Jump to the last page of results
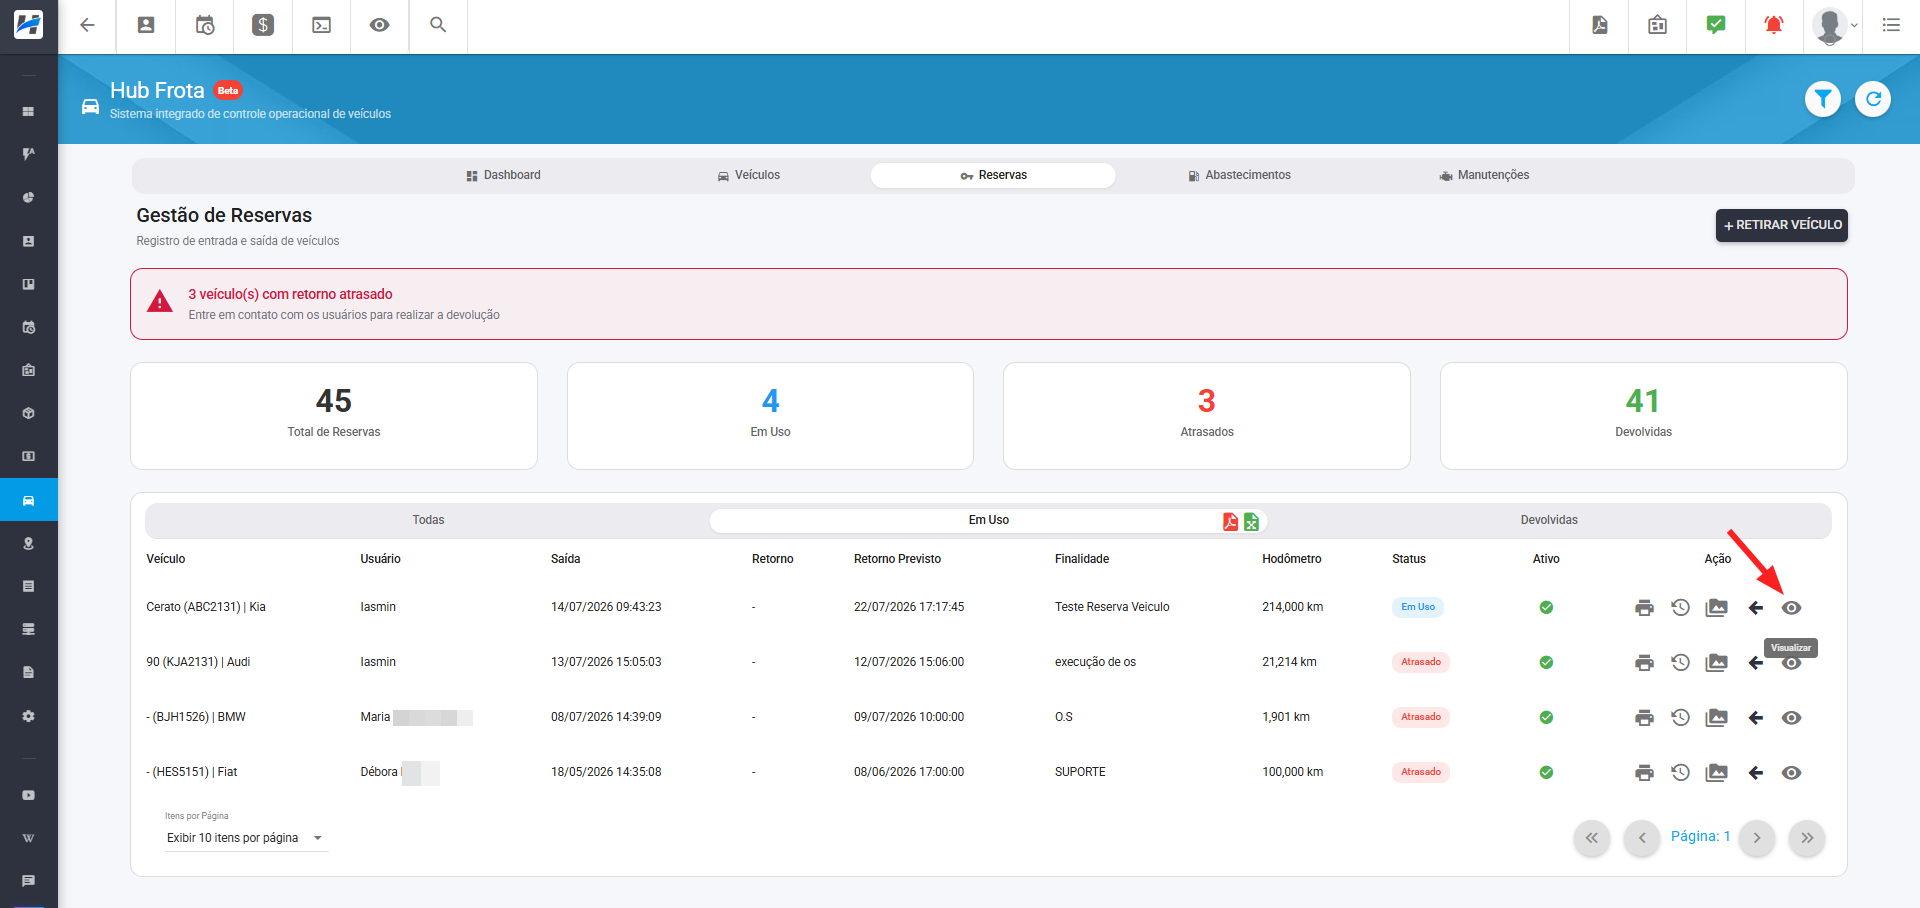1920x908 pixels. coord(1807,838)
